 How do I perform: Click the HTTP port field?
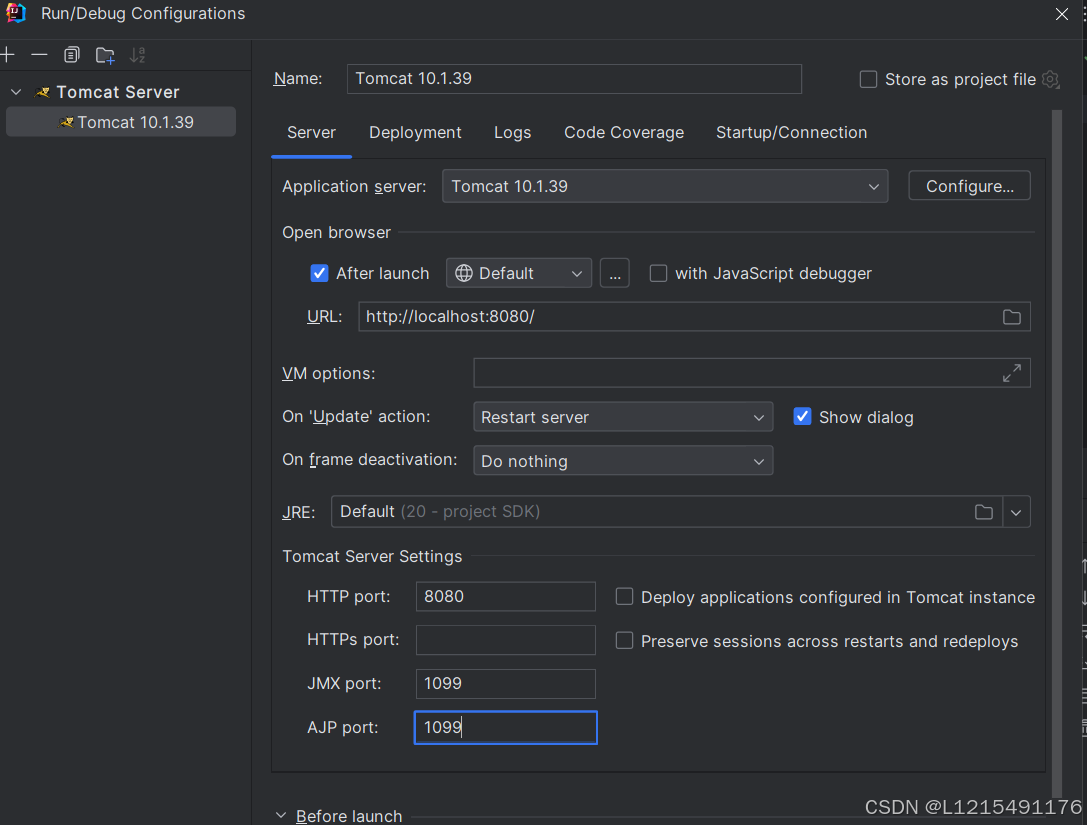pyautogui.click(x=505, y=596)
